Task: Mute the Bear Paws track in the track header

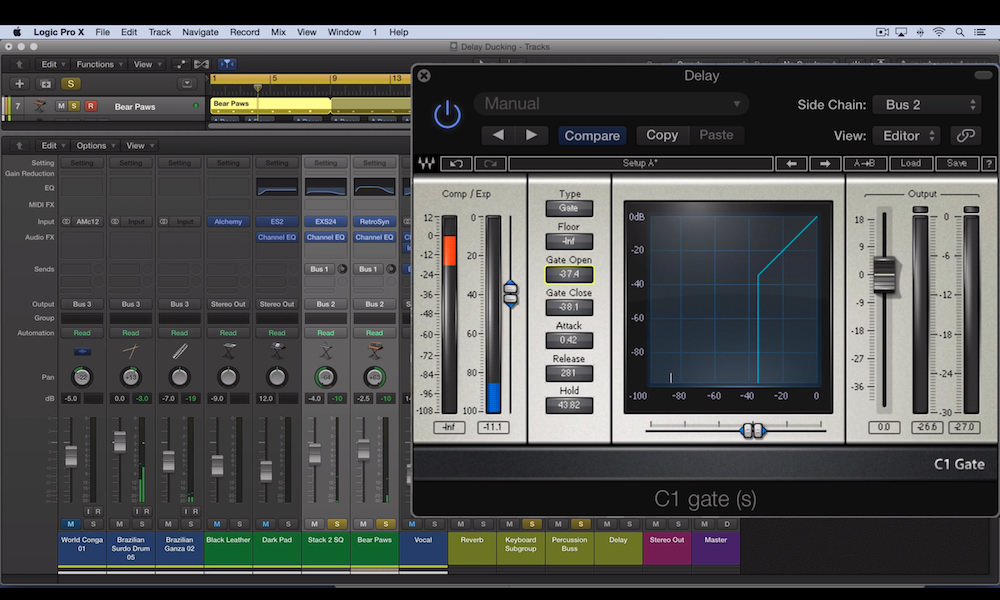Action: [61, 106]
